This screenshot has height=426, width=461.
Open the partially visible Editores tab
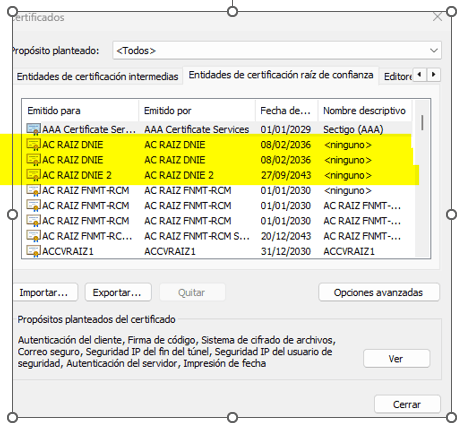pyautogui.click(x=398, y=77)
